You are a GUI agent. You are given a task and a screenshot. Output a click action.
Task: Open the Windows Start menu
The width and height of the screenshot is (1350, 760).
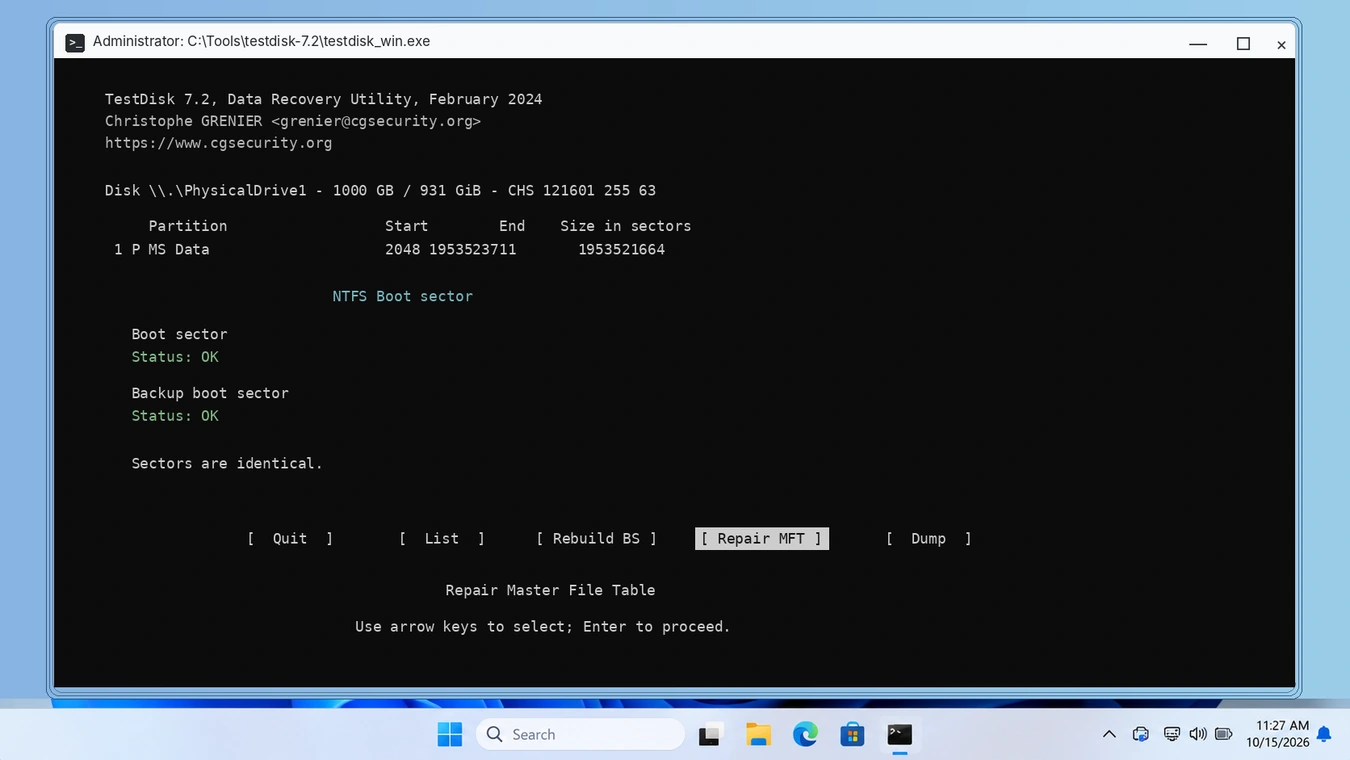pyautogui.click(x=450, y=734)
